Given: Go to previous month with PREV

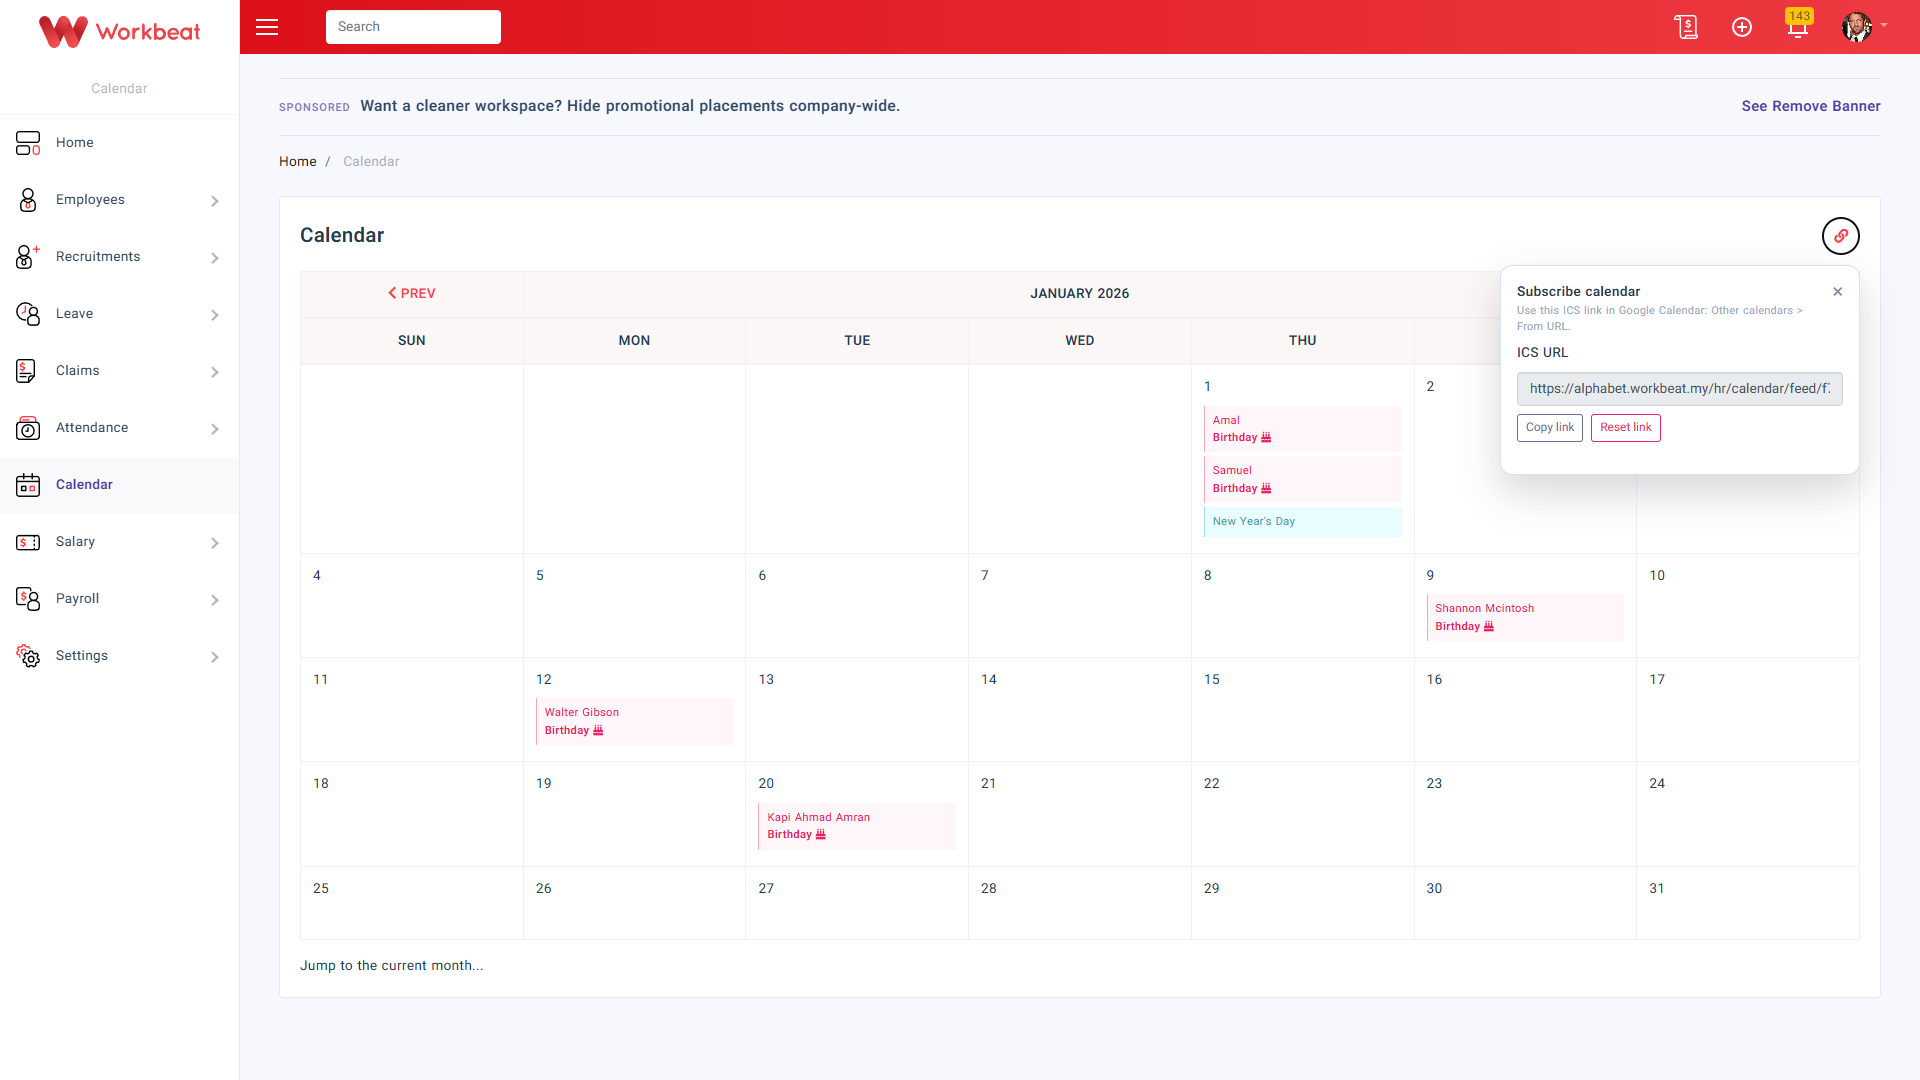Looking at the screenshot, I should pos(412,294).
